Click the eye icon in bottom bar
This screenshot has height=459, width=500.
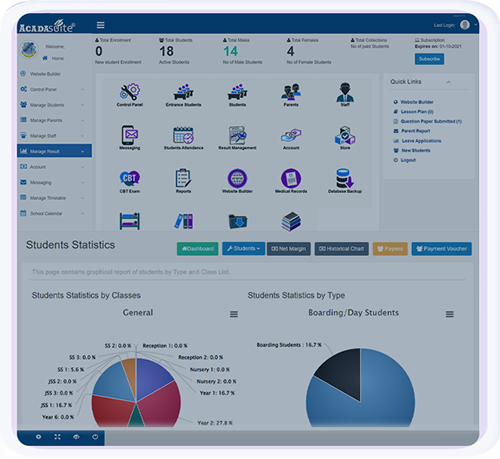coord(76,437)
